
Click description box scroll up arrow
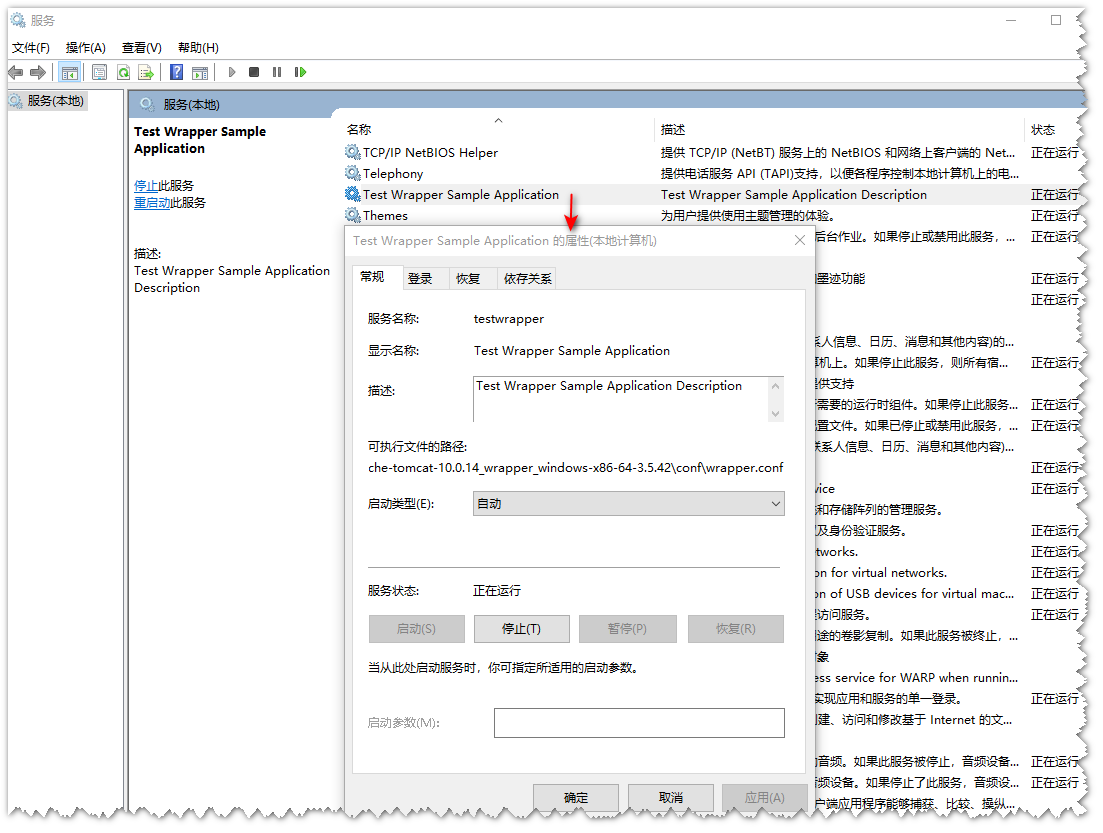[775, 386]
